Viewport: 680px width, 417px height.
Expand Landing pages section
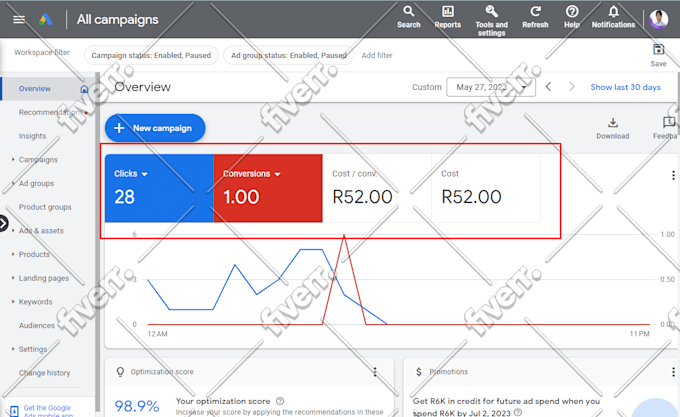coord(13,278)
